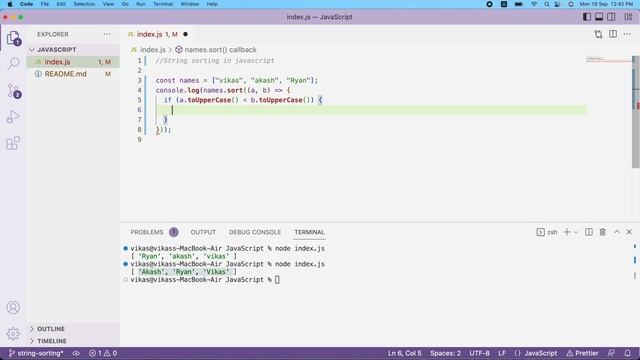Switch to the OUTPUT panel tab
The width and height of the screenshot is (640, 360).
click(x=203, y=232)
